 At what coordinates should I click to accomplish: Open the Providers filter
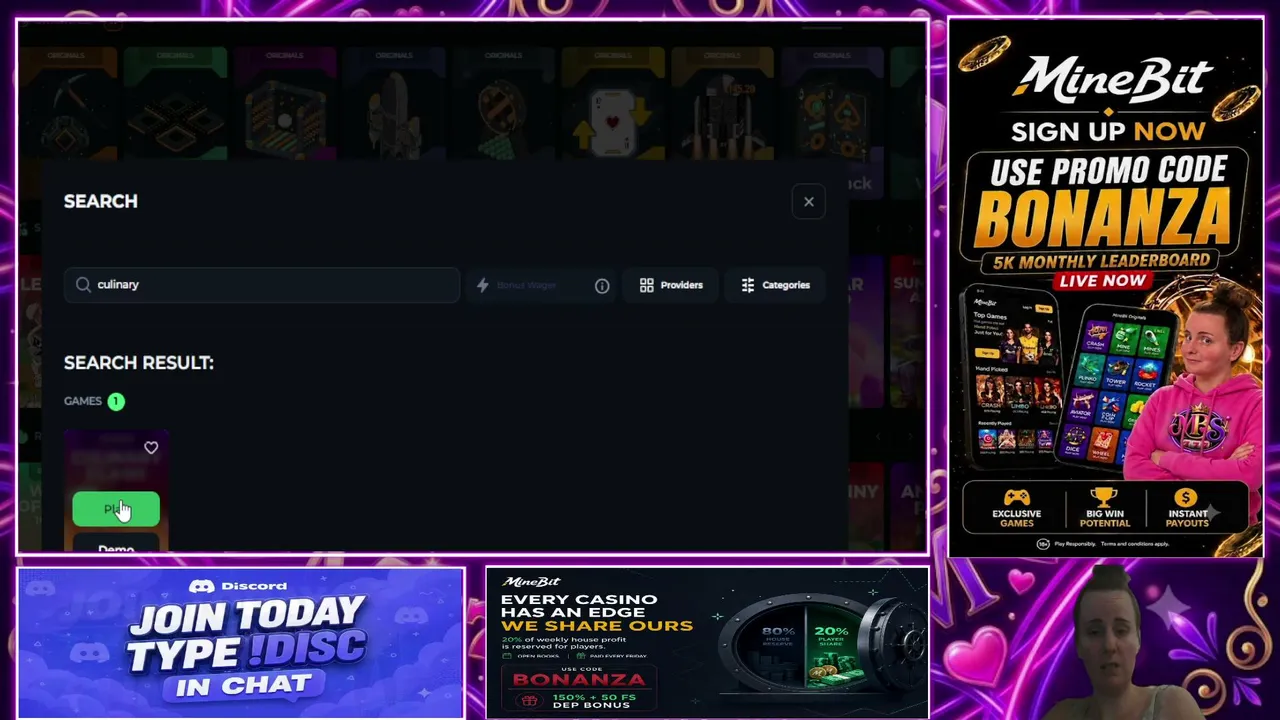(x=671, y=285)
